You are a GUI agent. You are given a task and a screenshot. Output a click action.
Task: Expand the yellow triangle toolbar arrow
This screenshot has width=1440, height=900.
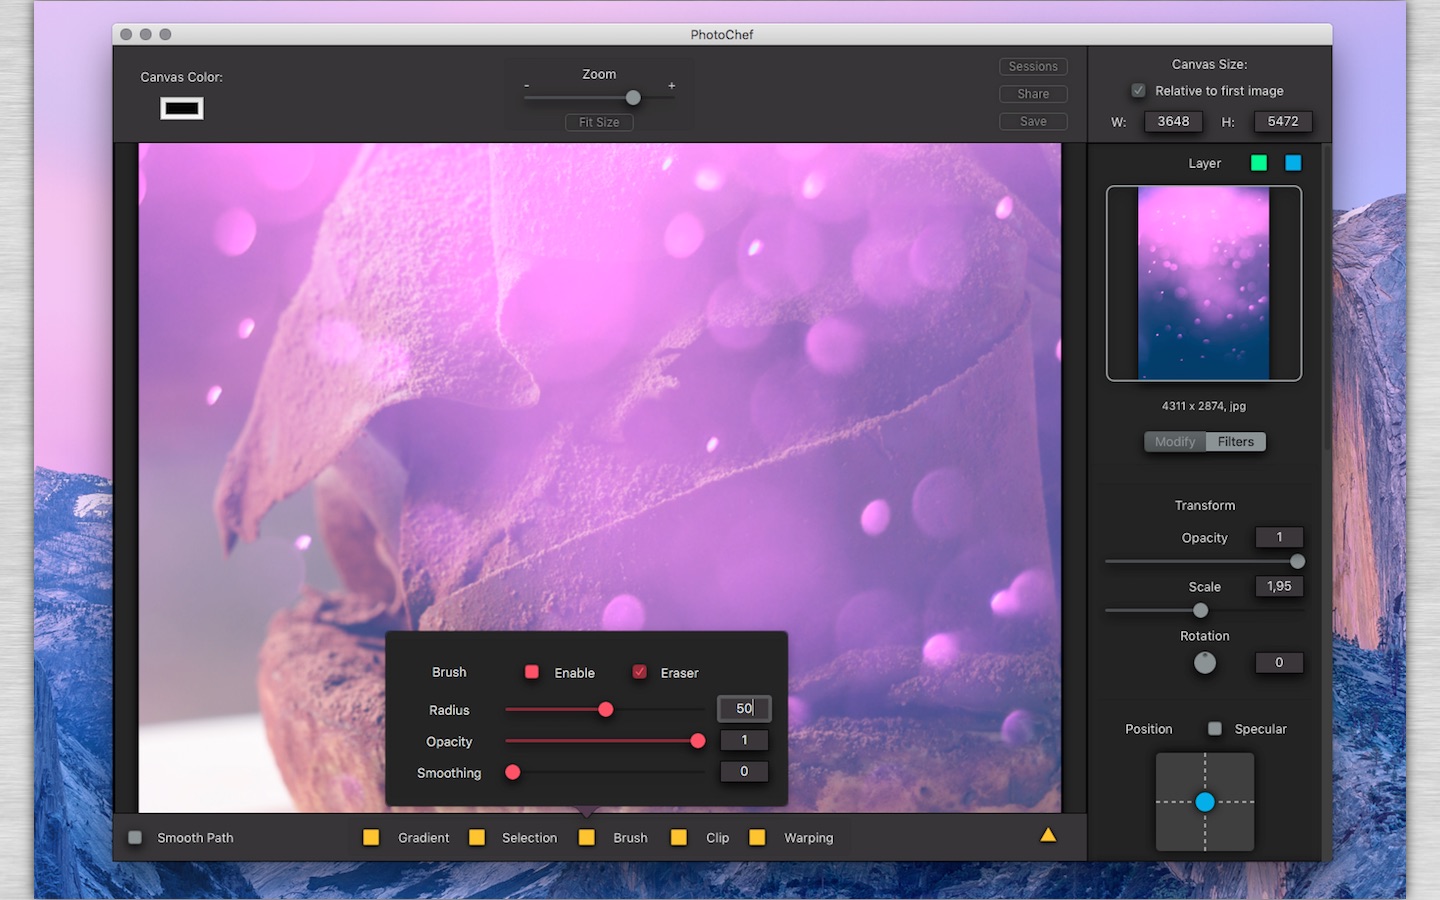1048,835
